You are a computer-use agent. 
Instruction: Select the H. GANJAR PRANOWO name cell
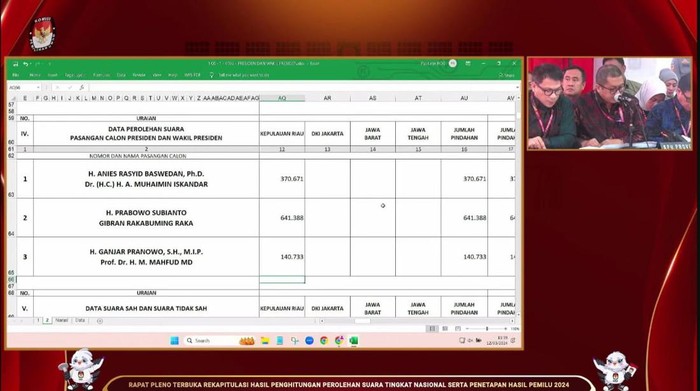[146, 257]
